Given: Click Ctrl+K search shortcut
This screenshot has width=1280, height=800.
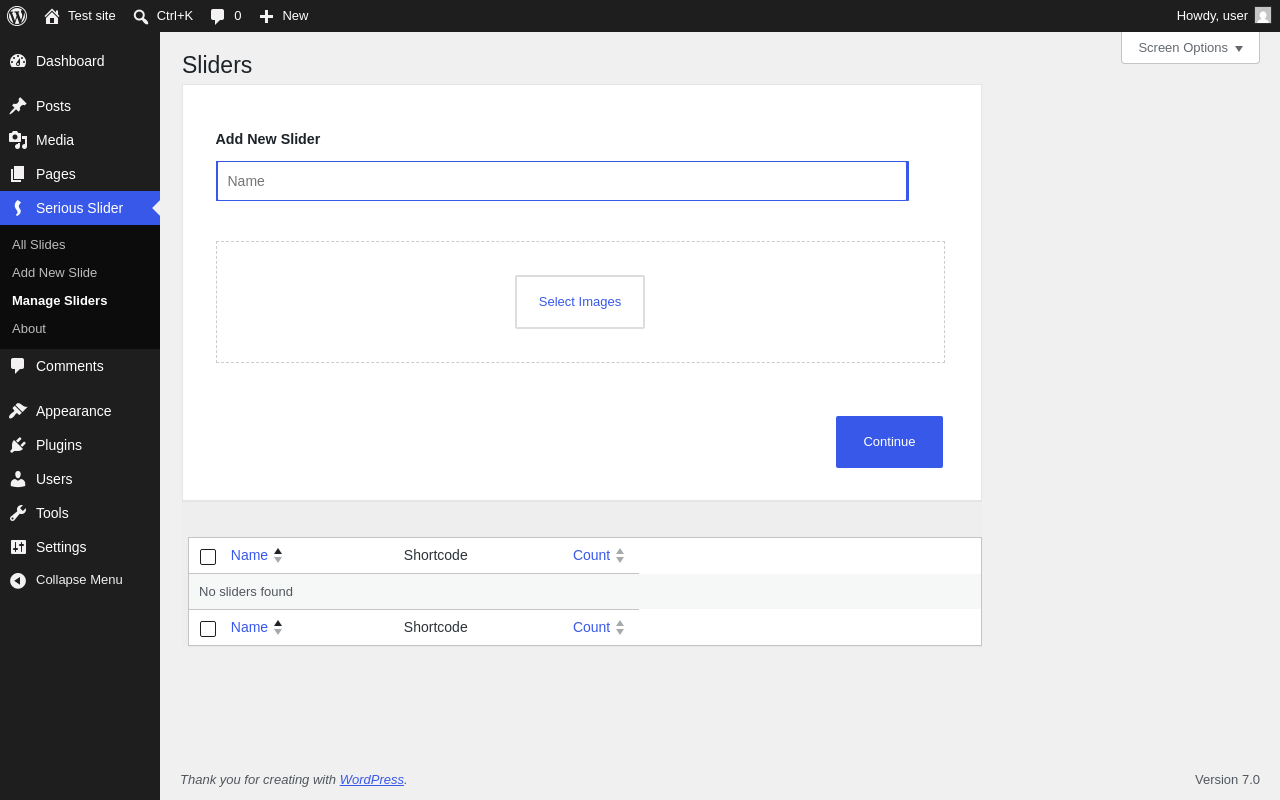Looking at the screenshot, I should point(163,16).
